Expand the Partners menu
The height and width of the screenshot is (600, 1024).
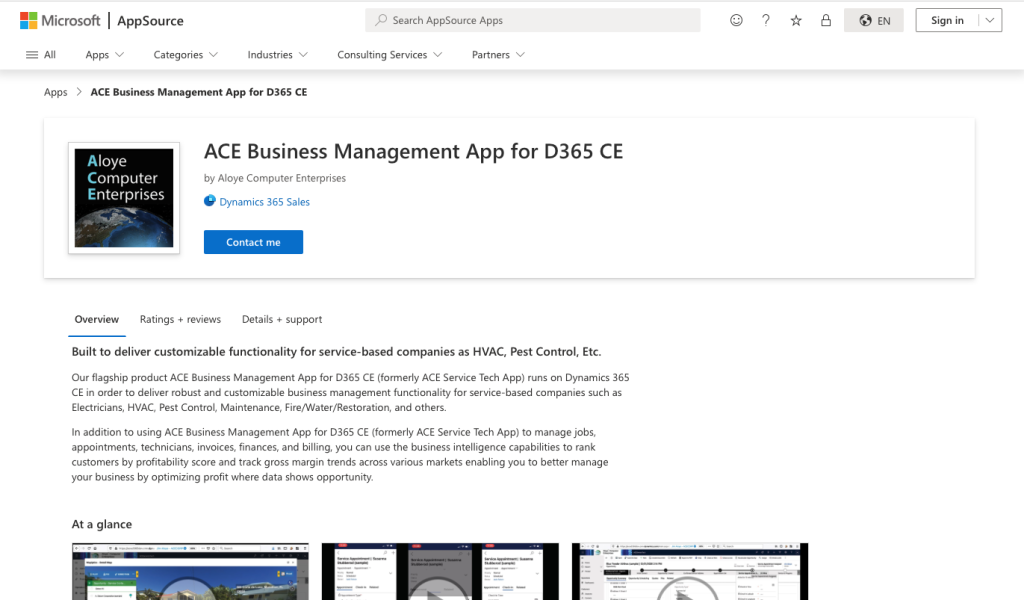pyautogui.click(x=498, y=55)
